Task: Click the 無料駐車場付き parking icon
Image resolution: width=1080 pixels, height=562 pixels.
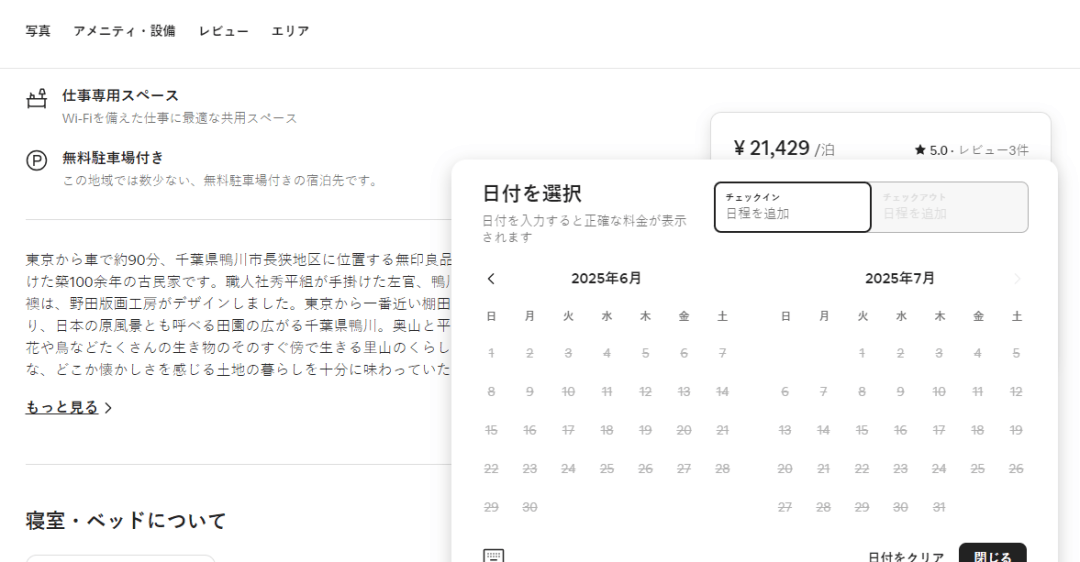Action: click(37, 160)
